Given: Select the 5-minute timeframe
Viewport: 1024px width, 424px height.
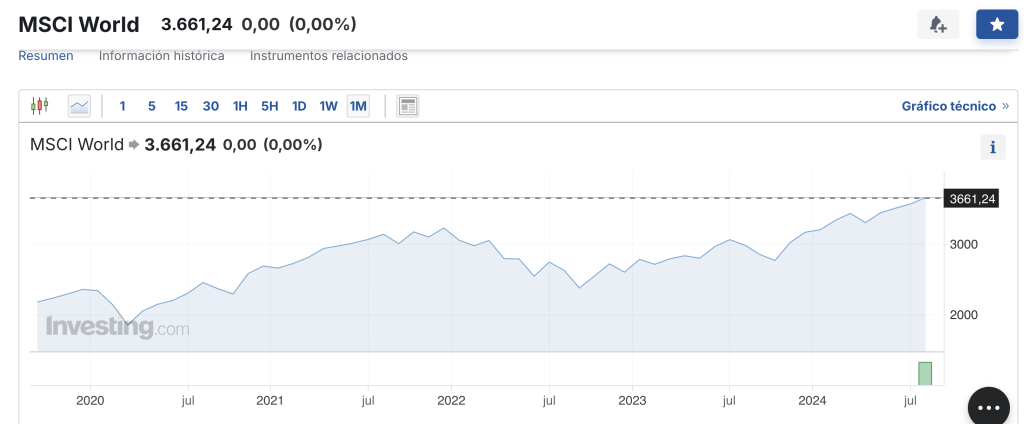Looking at the screenshot, I should point(152,106).
